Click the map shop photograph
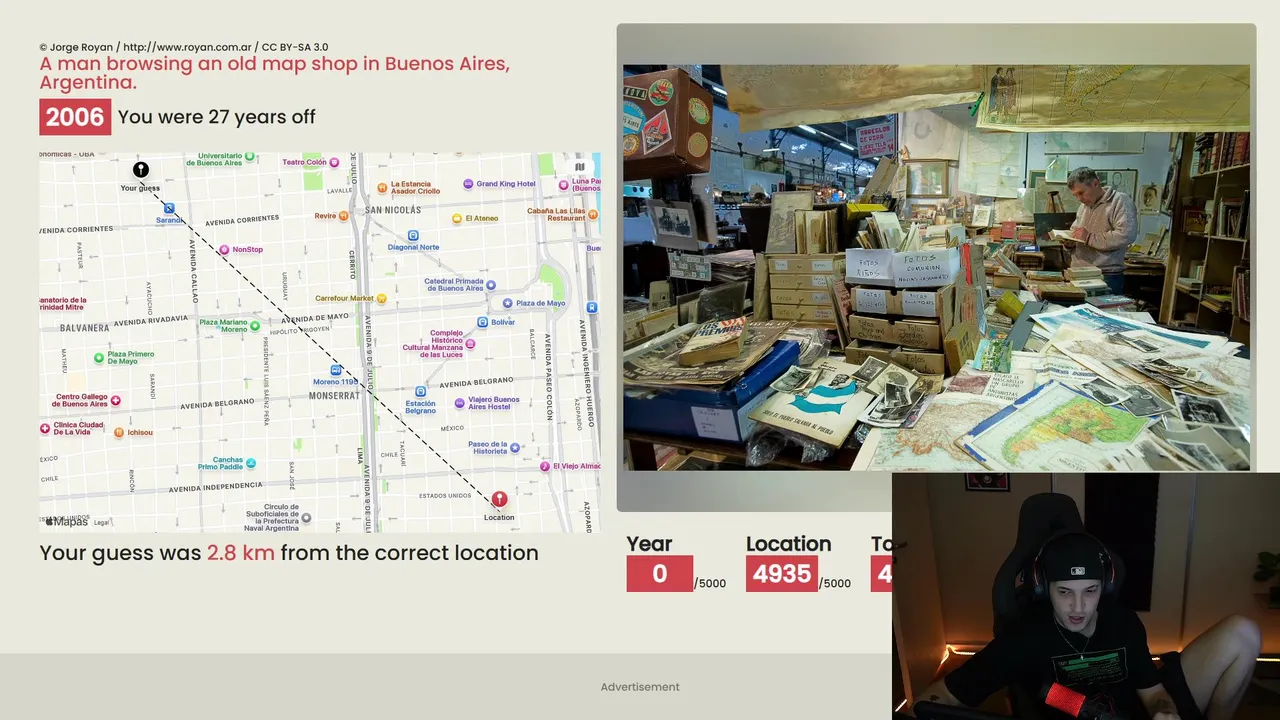Screen dimensions: 1280x720 936,267
